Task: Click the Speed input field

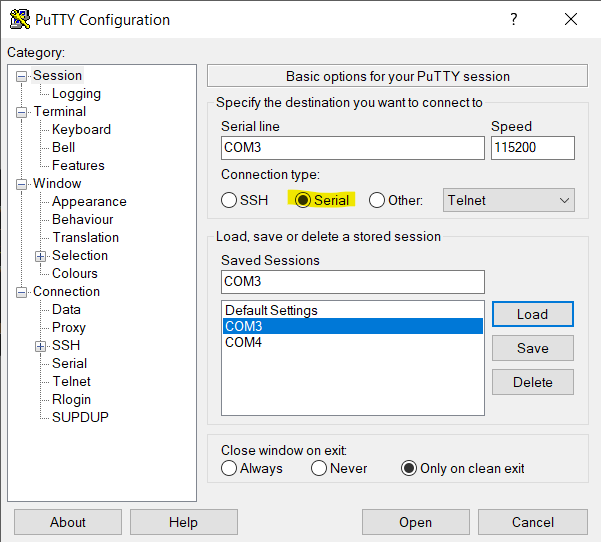Action: 532,148
